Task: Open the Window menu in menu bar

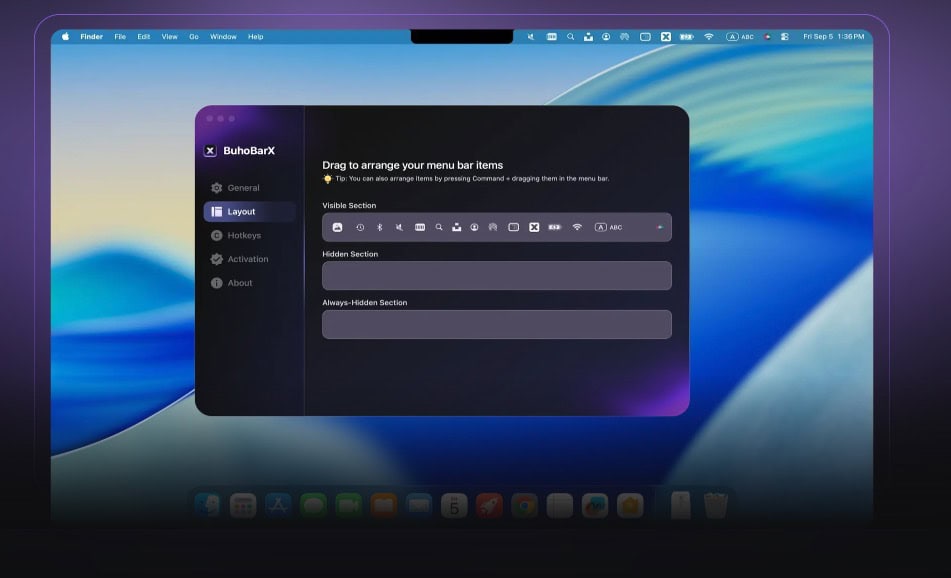Action: point(223,37)
